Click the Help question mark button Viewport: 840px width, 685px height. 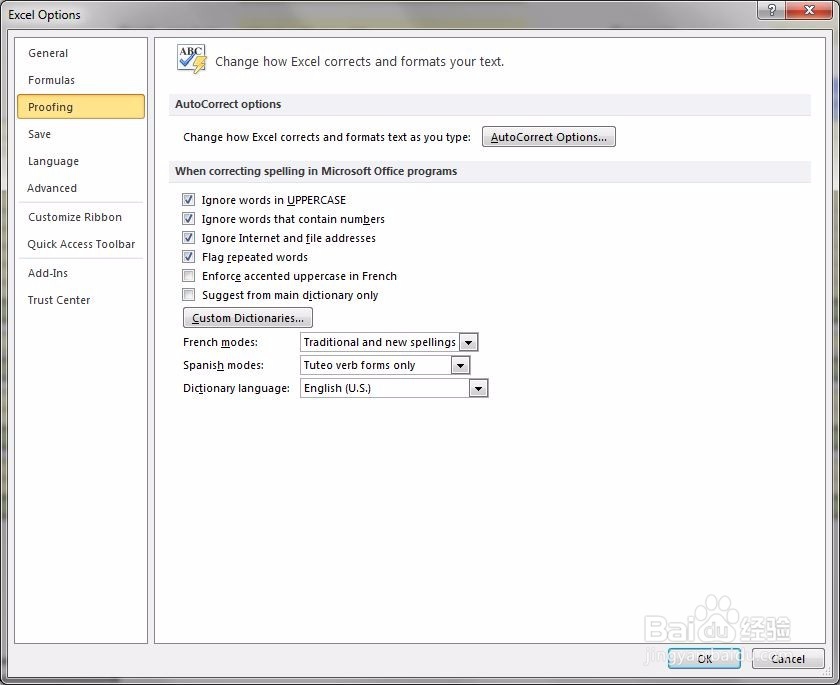pos(771,10)
